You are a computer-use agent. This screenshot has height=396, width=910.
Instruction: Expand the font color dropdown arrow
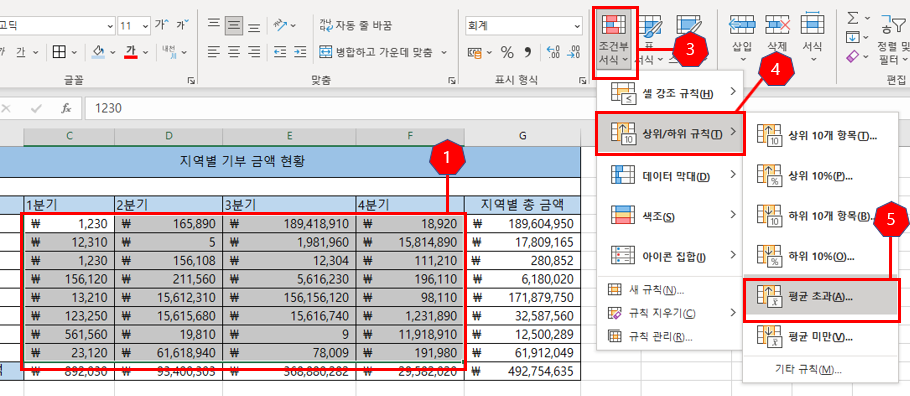click(x=146, y=52)
